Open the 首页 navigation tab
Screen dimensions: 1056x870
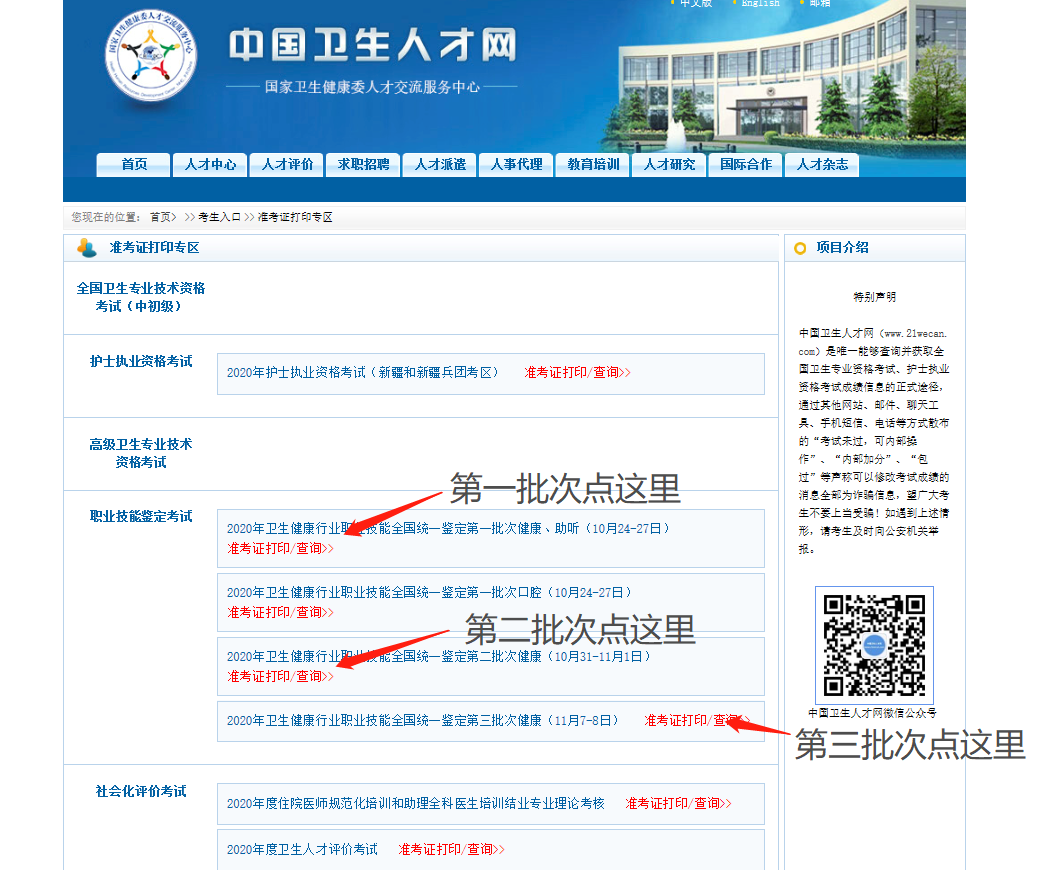tap(133, 164)
